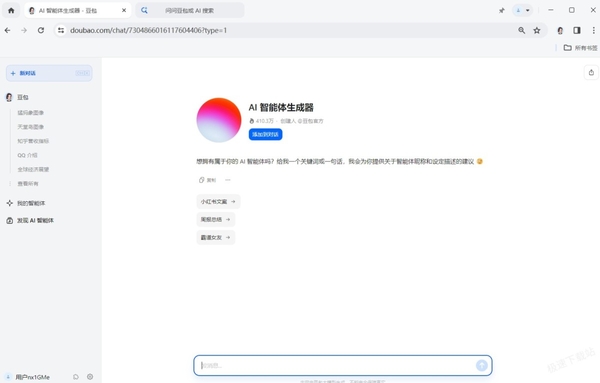Open the 全球经济展望 chat history item
The height and width of the screenshot is (383, 600).
pos(33,169)
